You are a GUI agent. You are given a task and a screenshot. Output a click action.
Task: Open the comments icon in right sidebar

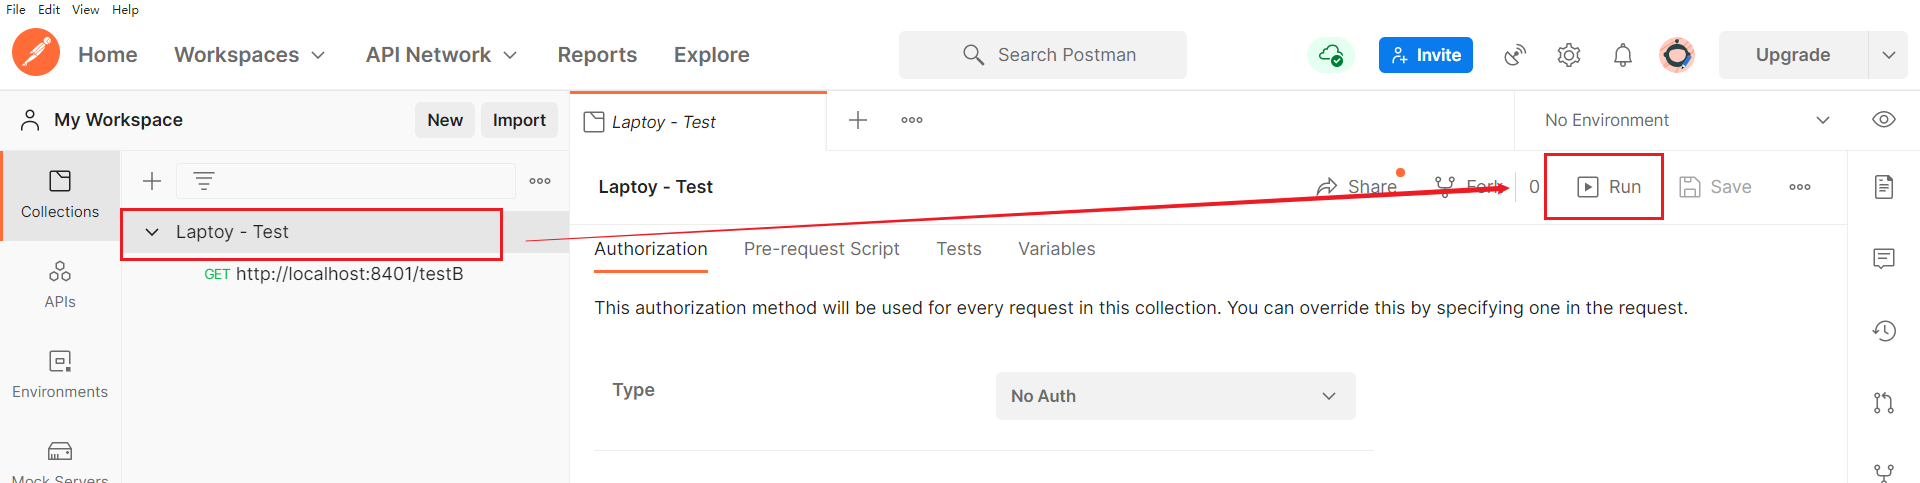[x=1884, y=259]
